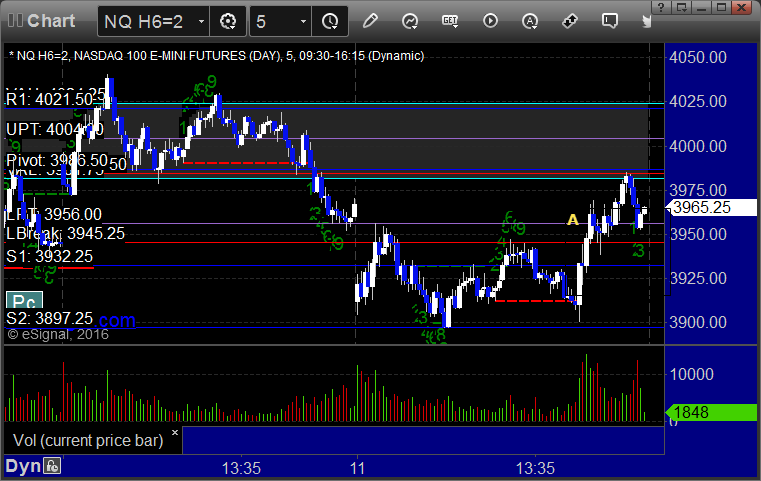Click the 3925.00 price axis label
The image size is (761, 481).
click(698, 279)
